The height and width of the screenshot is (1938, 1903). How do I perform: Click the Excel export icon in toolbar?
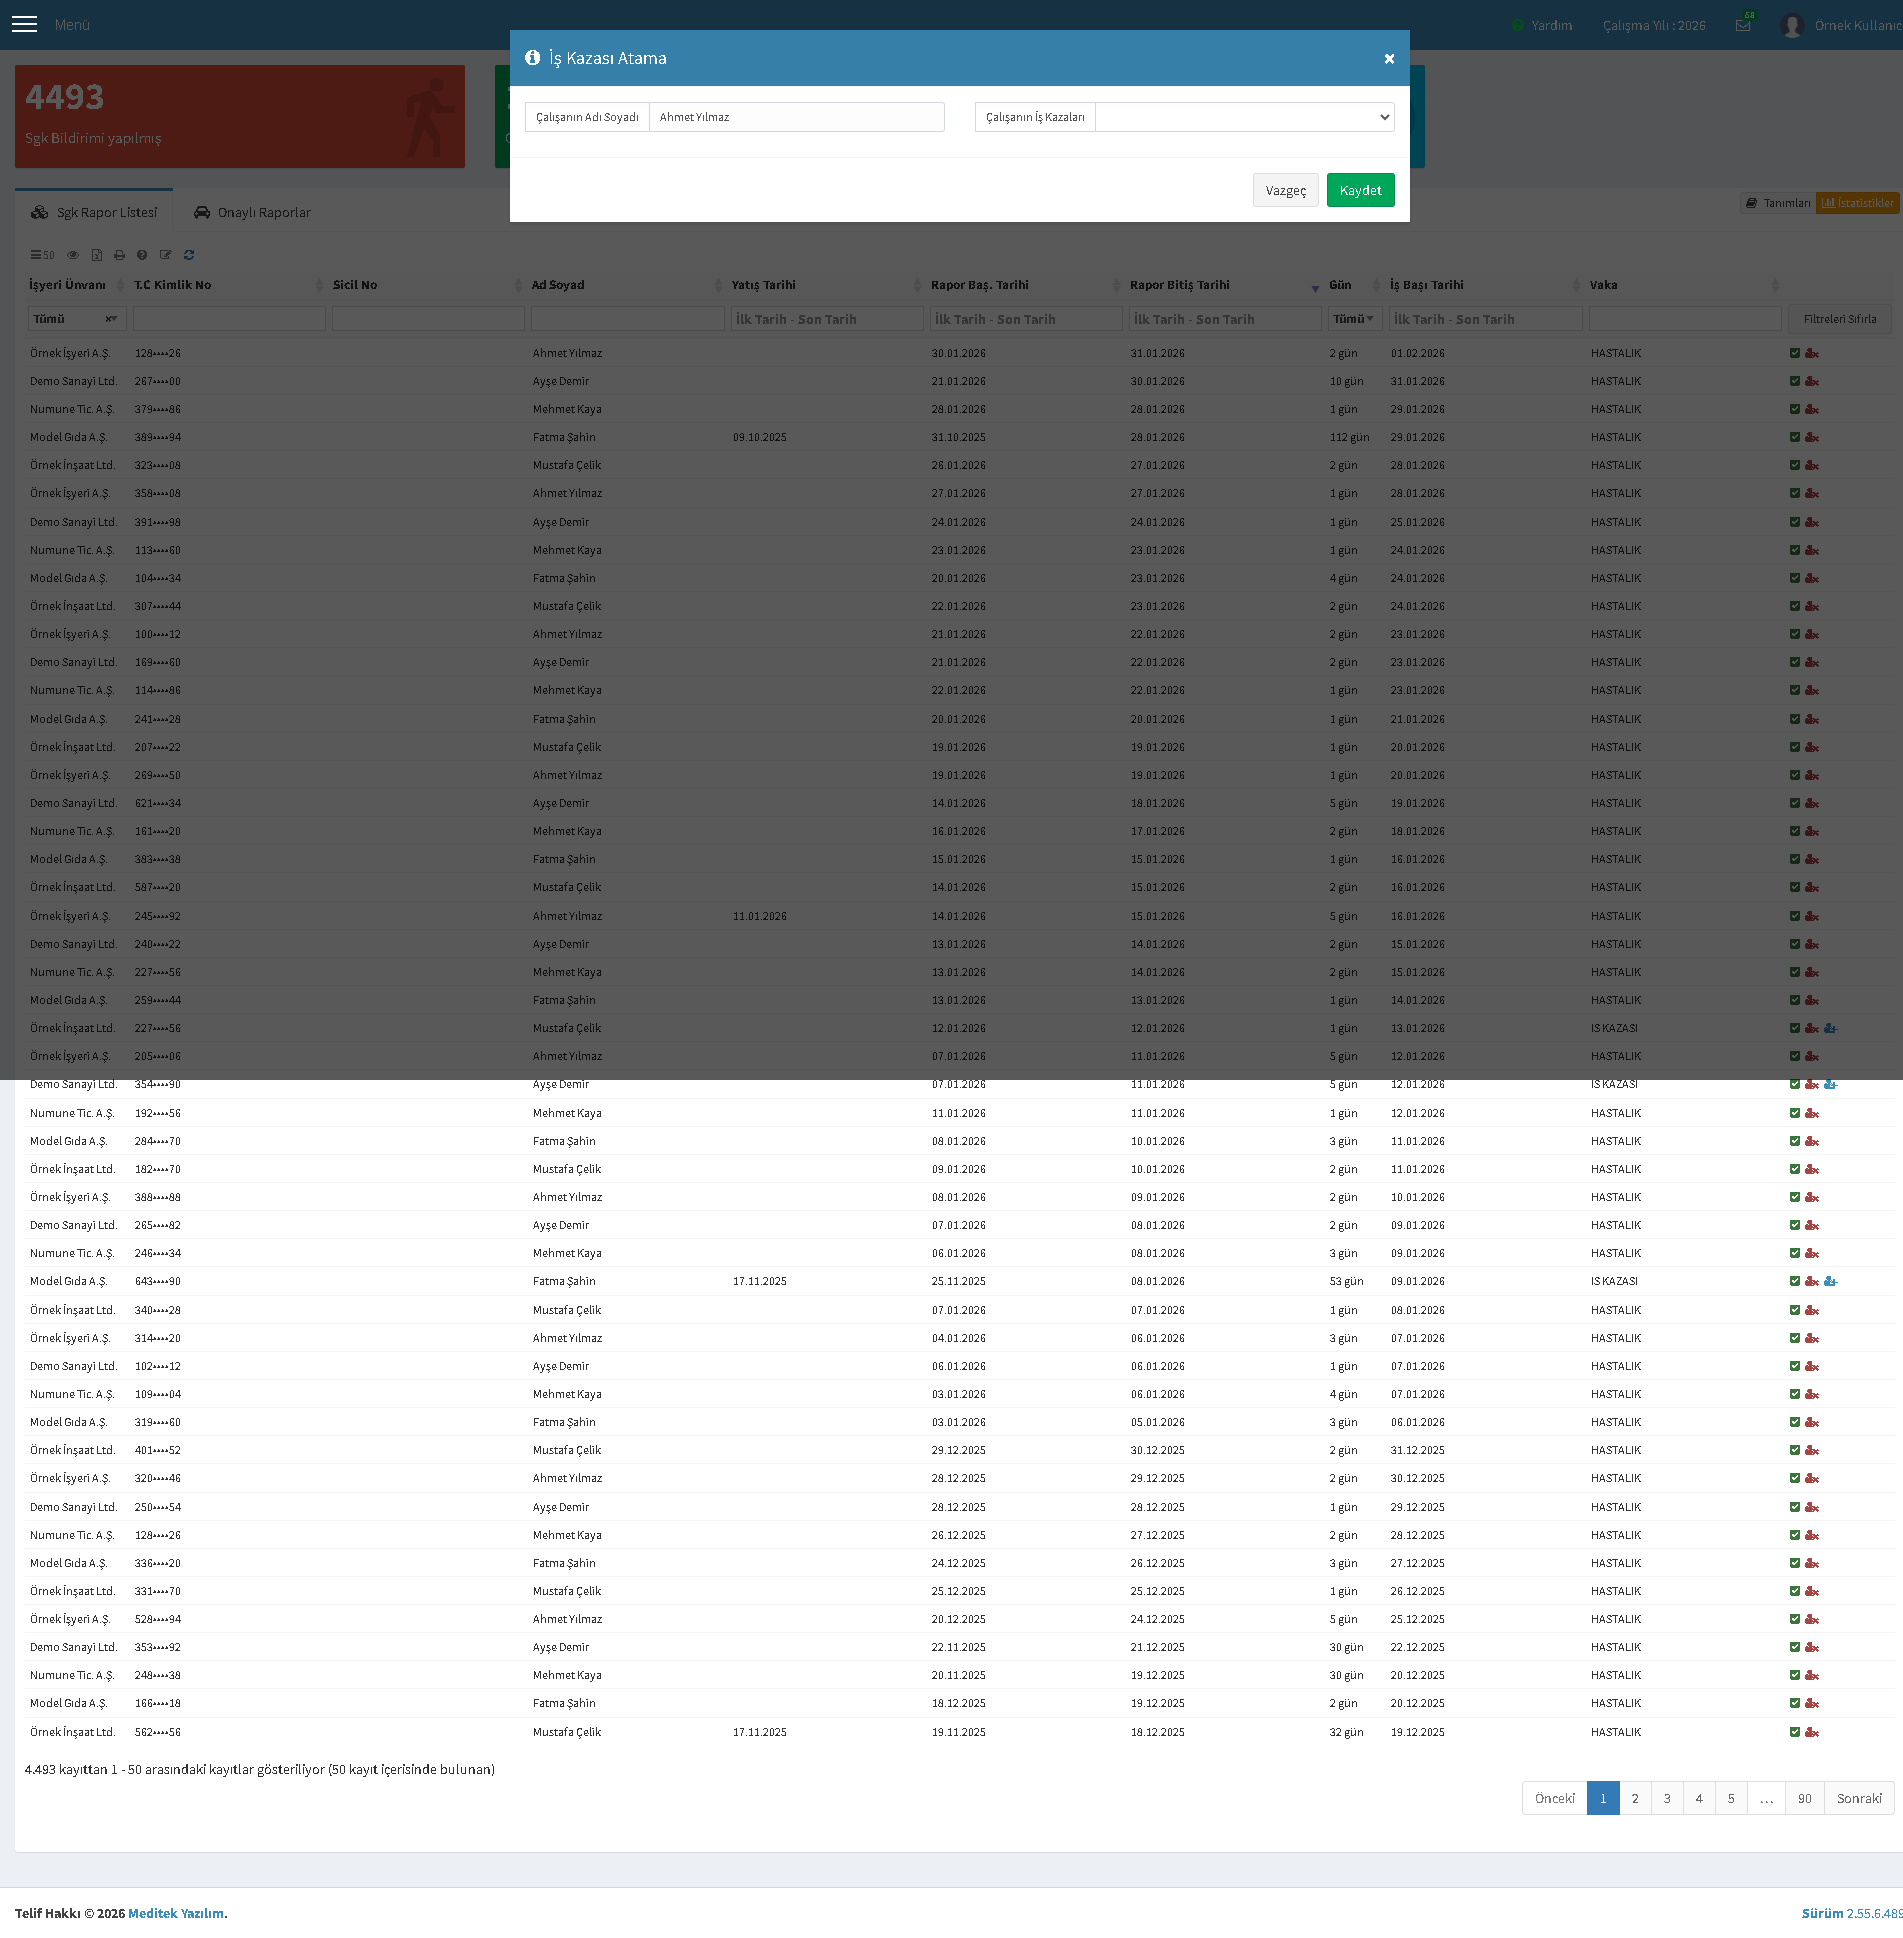[x=97, y=255]
